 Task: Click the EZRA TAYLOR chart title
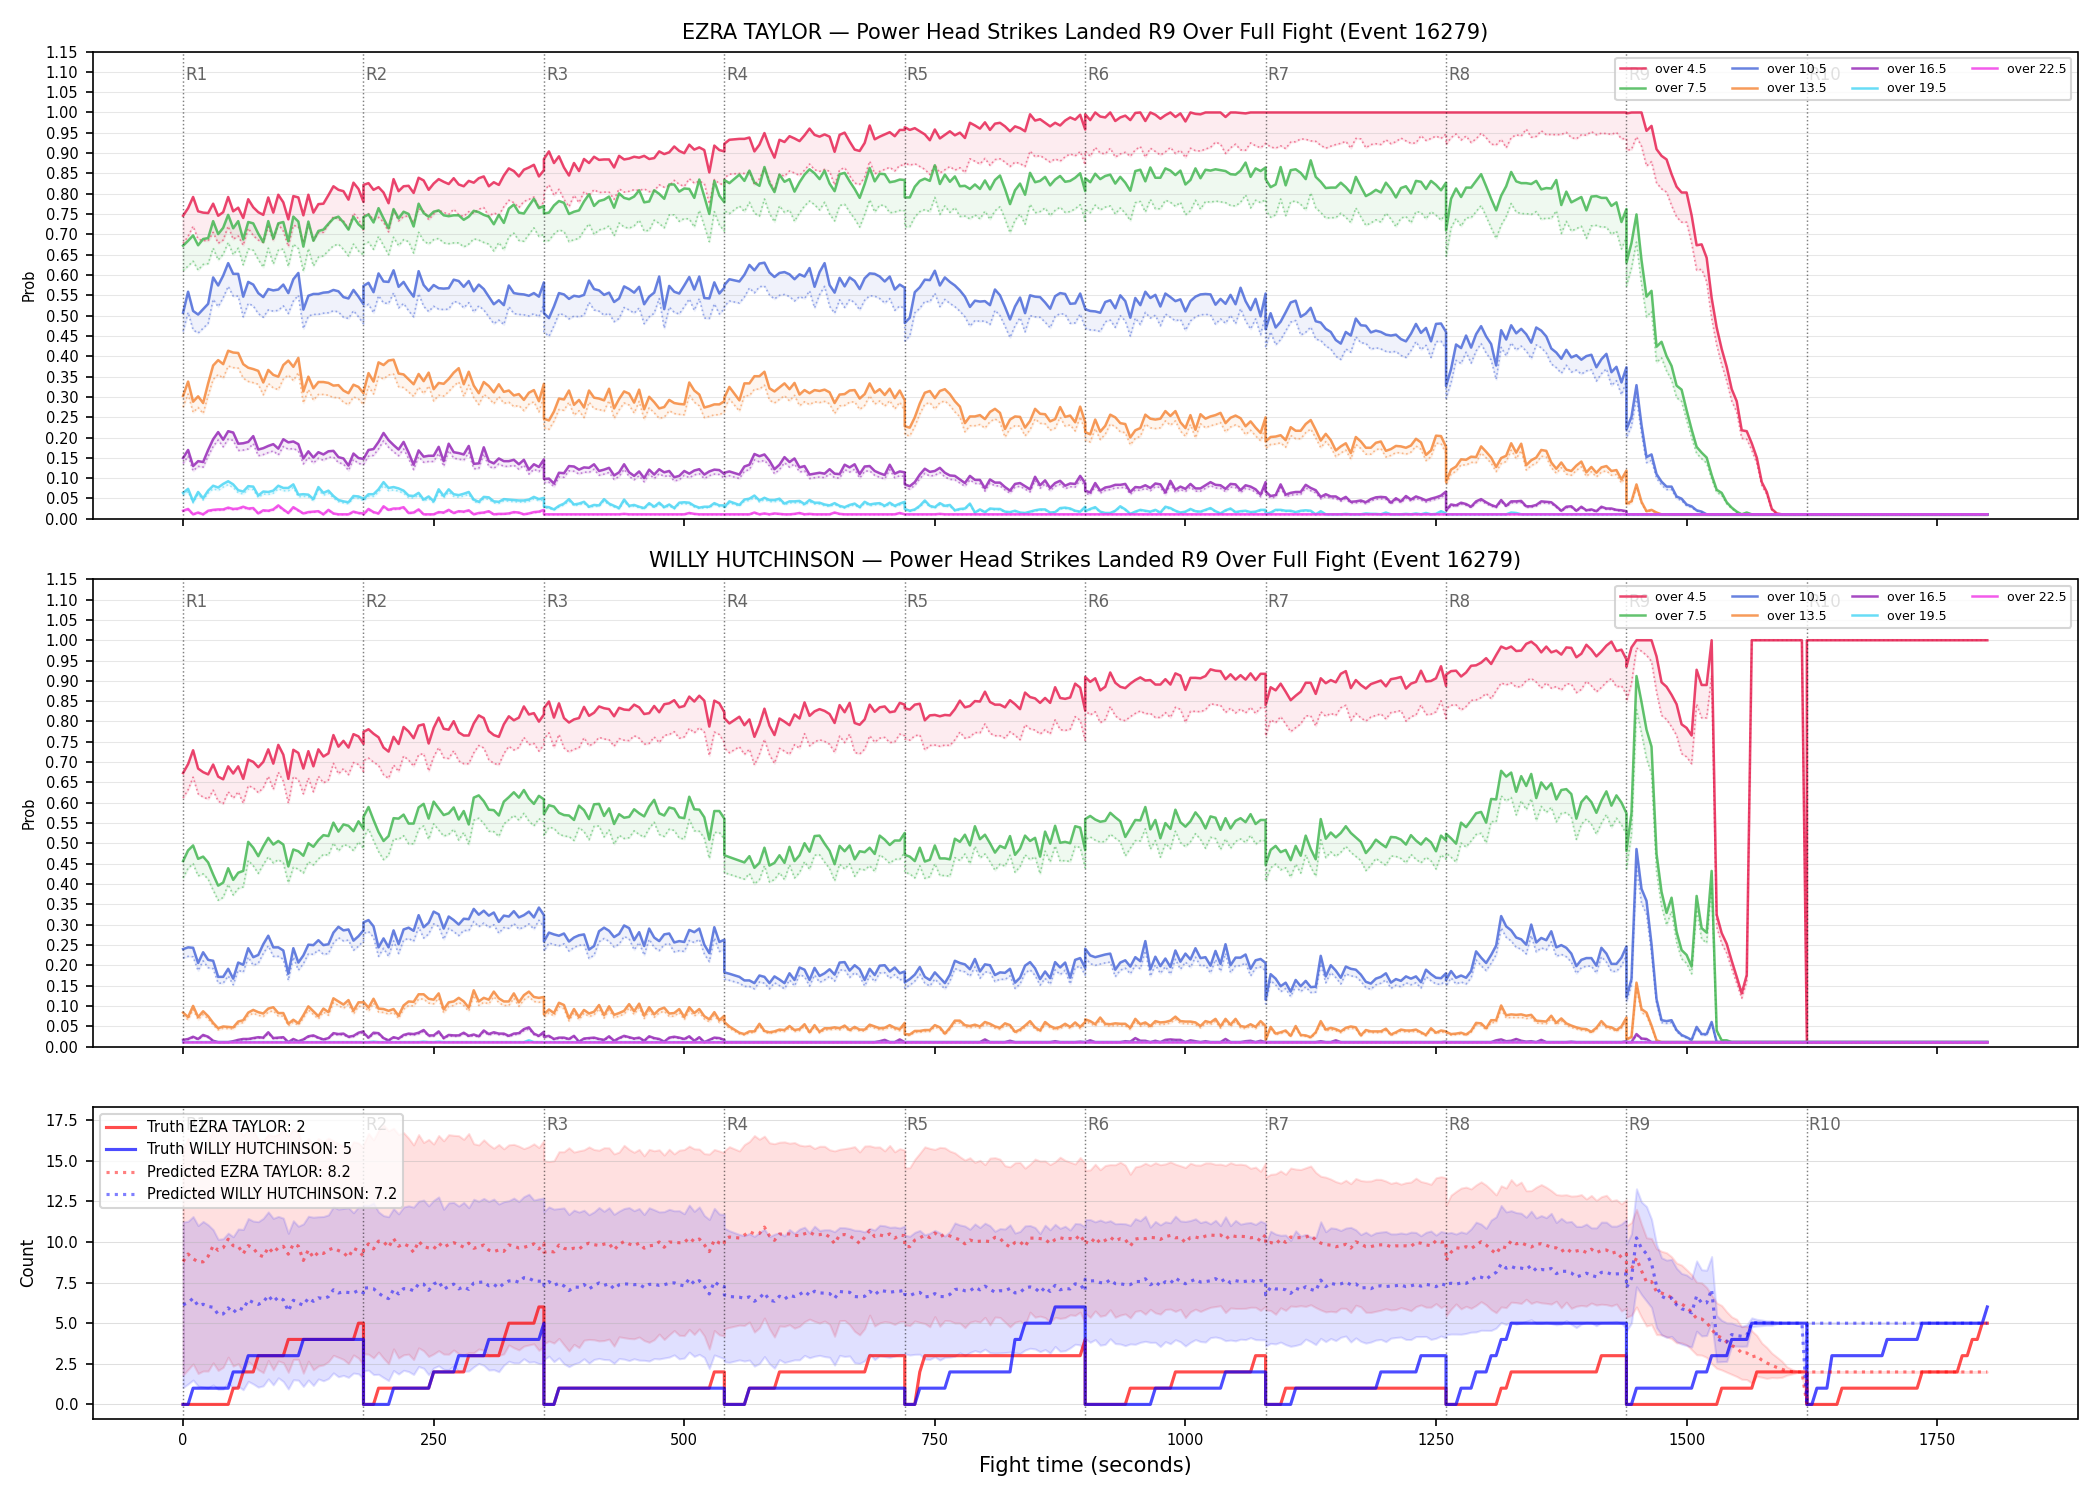(1084, 32)
